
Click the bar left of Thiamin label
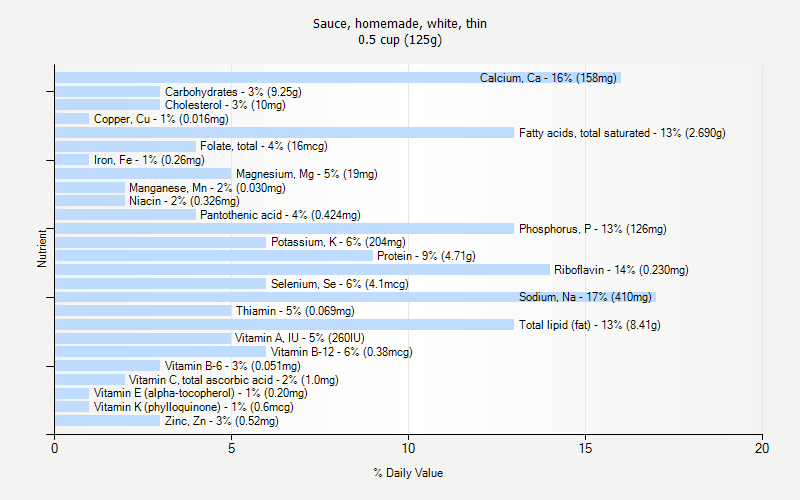pos(143,311)
